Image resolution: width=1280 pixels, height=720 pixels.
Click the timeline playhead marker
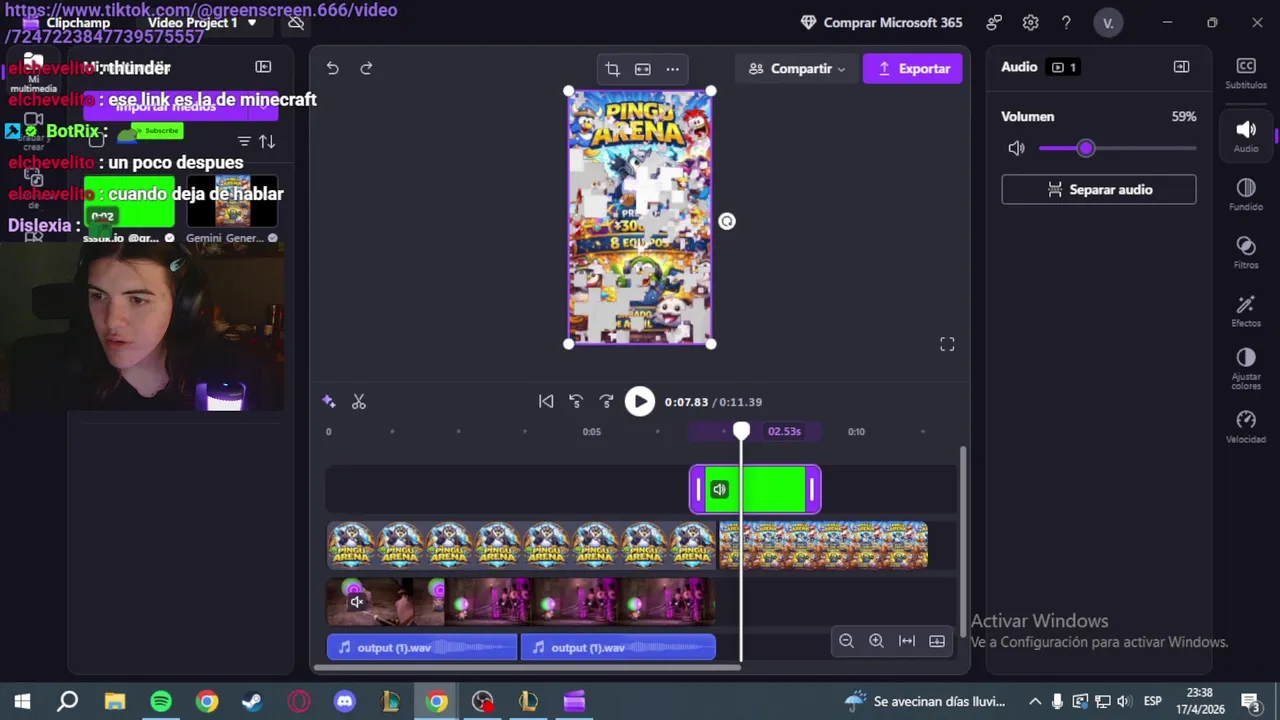coord(741,431)
